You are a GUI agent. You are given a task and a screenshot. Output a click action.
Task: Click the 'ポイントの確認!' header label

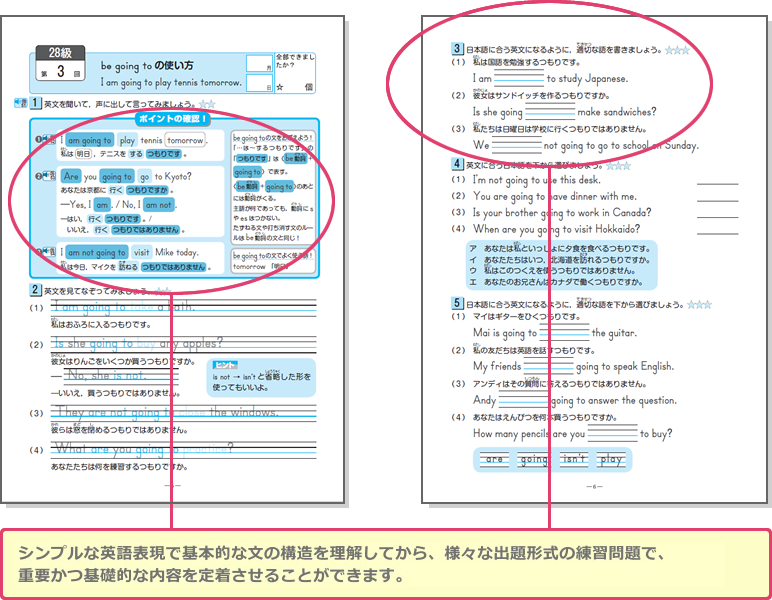tap(172, 119)
